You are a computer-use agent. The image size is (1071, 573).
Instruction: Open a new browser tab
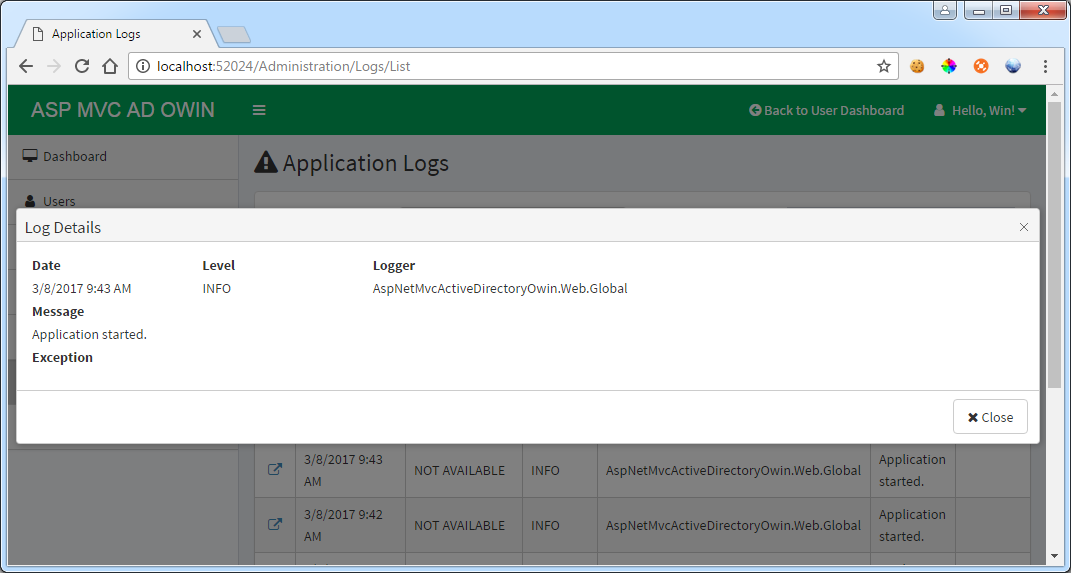click(x=234, y=34)
